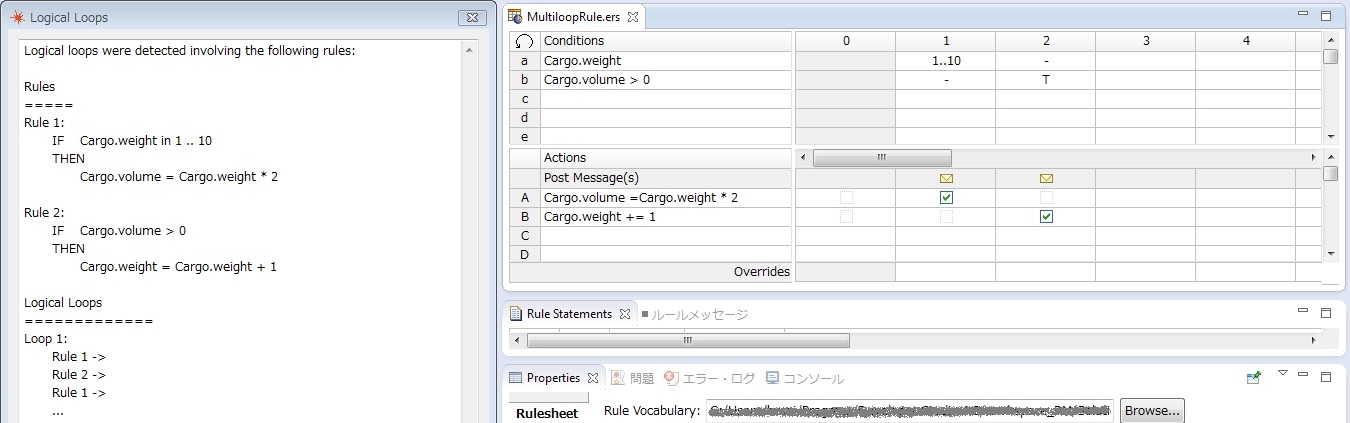1350x423 pixels.
Task: Select the Properties tab
Action: 553,378
